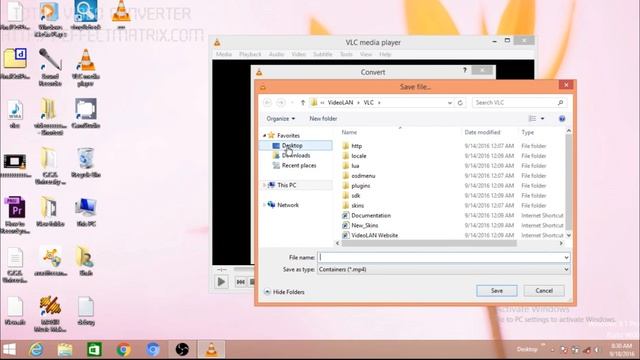Select the osdmenu folder row
This screenshot has height=360, width=640.
(x=452, y=176)
